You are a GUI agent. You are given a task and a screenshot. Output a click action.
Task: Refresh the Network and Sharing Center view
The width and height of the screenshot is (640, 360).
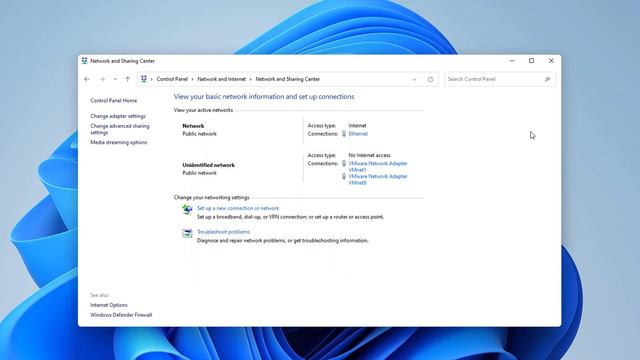tap(430, 80)
